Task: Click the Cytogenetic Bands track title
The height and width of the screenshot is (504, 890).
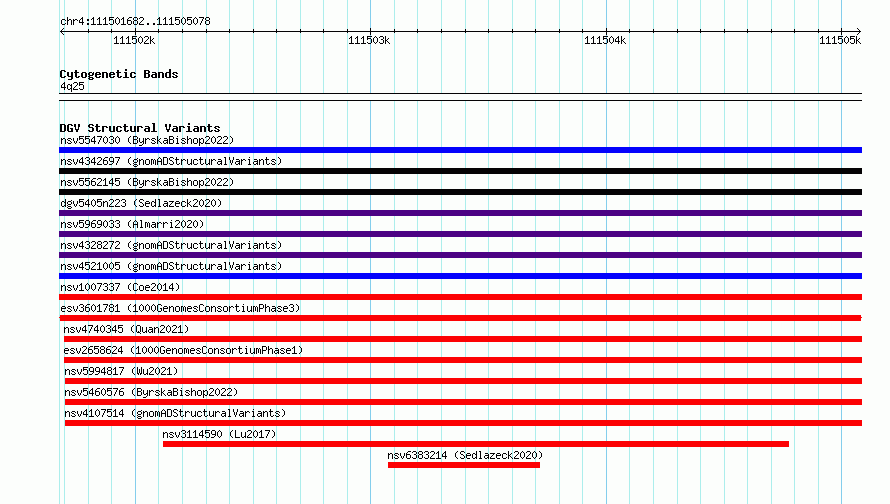Action: coord(119,74)
